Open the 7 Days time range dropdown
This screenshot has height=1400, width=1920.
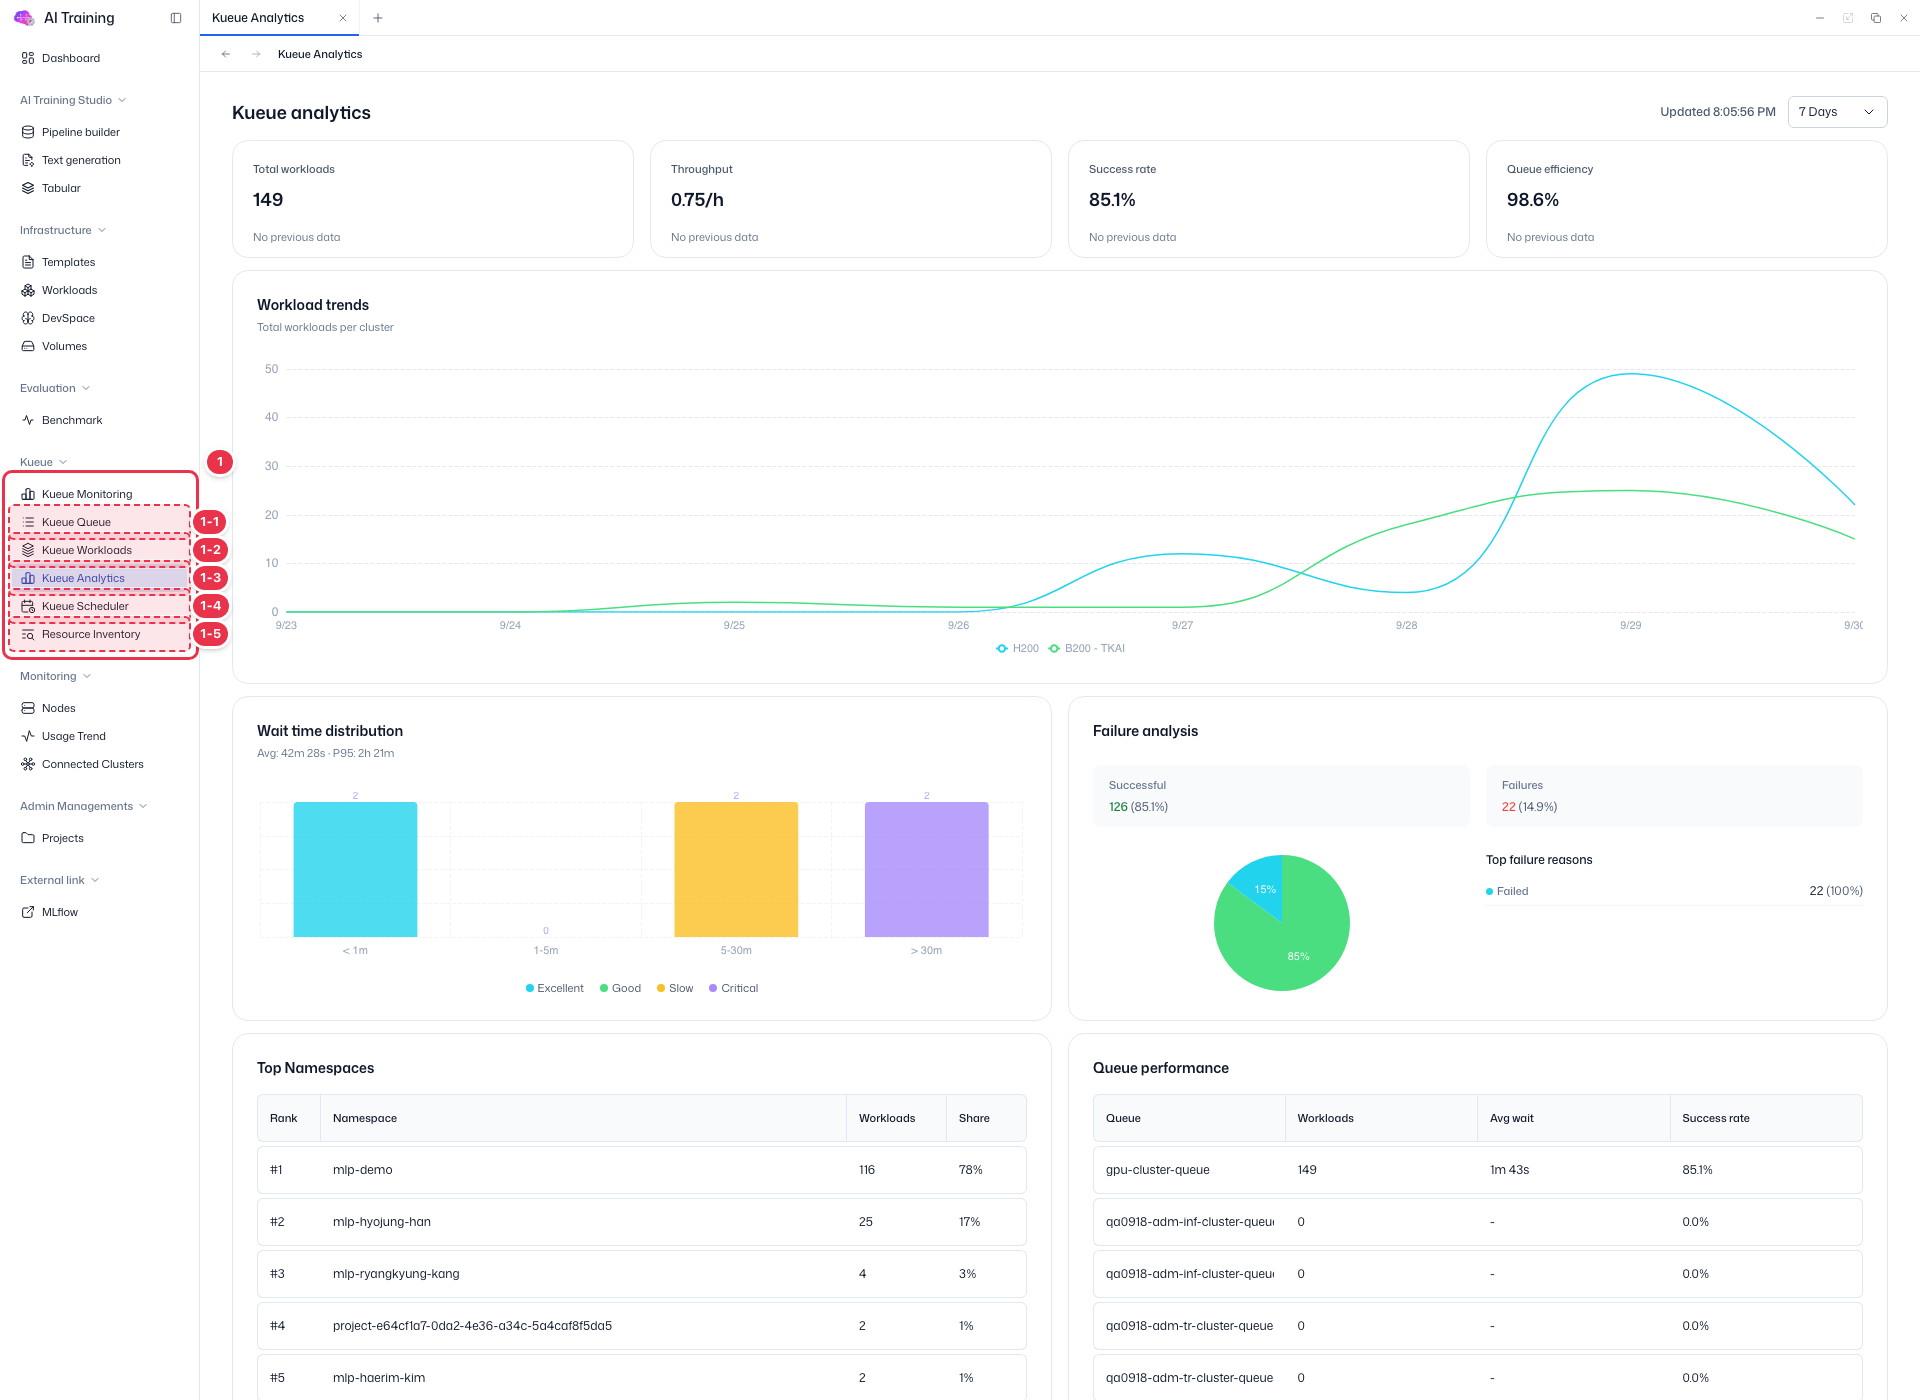(1837, 112)
